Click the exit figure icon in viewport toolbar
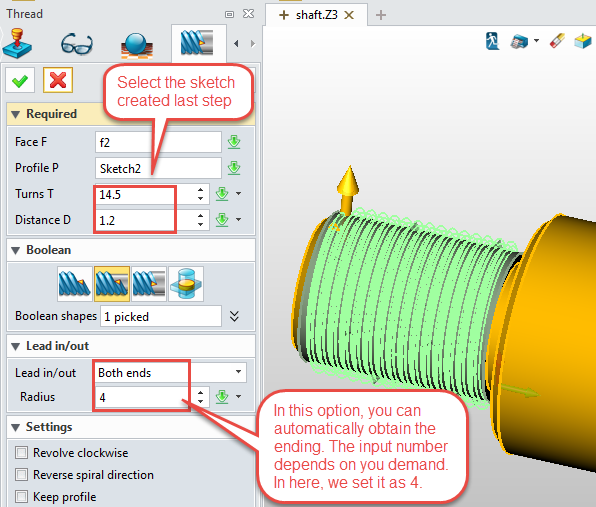This screenshot has width=596, height=507. pyautogui.click(x=492, y=41)
